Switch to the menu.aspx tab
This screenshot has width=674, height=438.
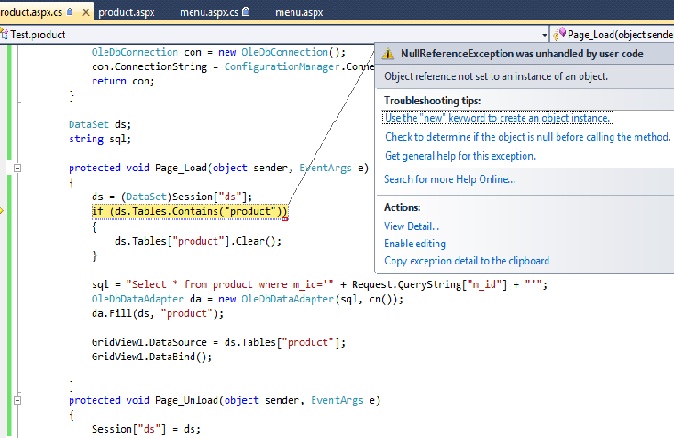tap(299, 12)
